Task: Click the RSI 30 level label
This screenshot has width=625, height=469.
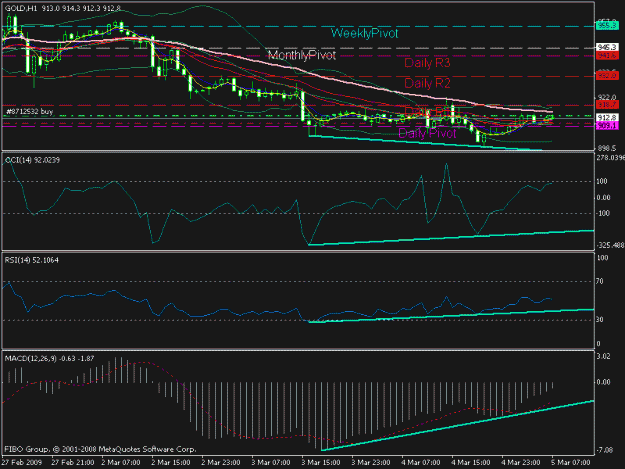Action: tap(599, 320)
